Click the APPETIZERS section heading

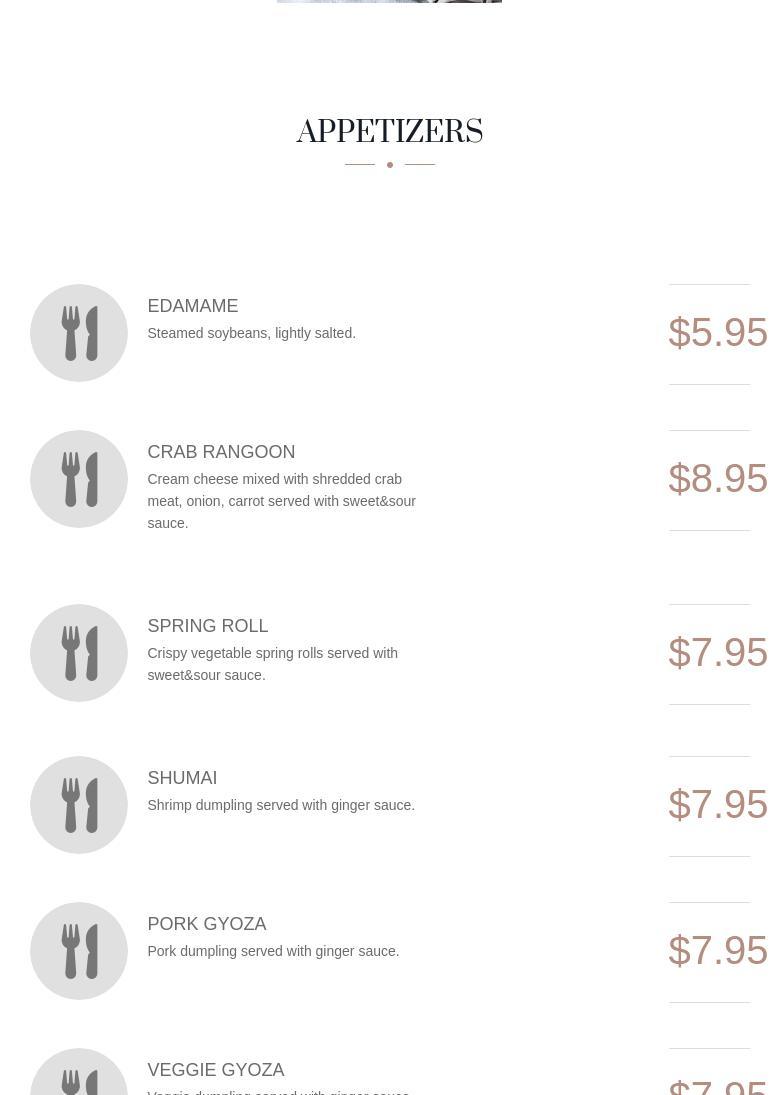[390, 131]
